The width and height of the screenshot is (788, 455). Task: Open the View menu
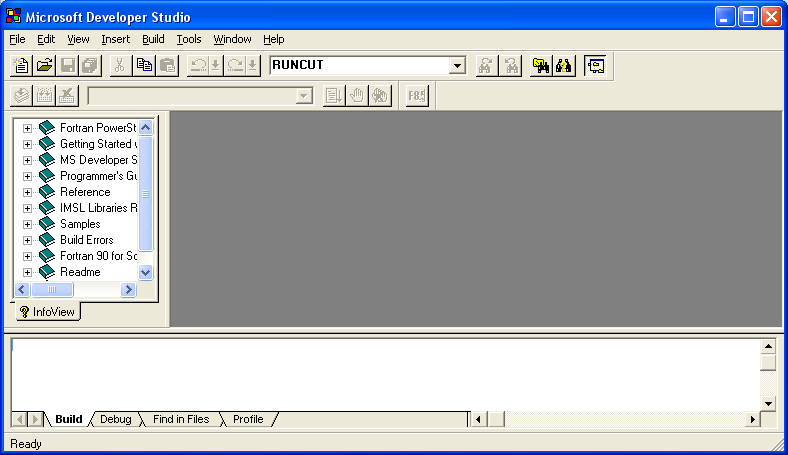tap(78, 39)
